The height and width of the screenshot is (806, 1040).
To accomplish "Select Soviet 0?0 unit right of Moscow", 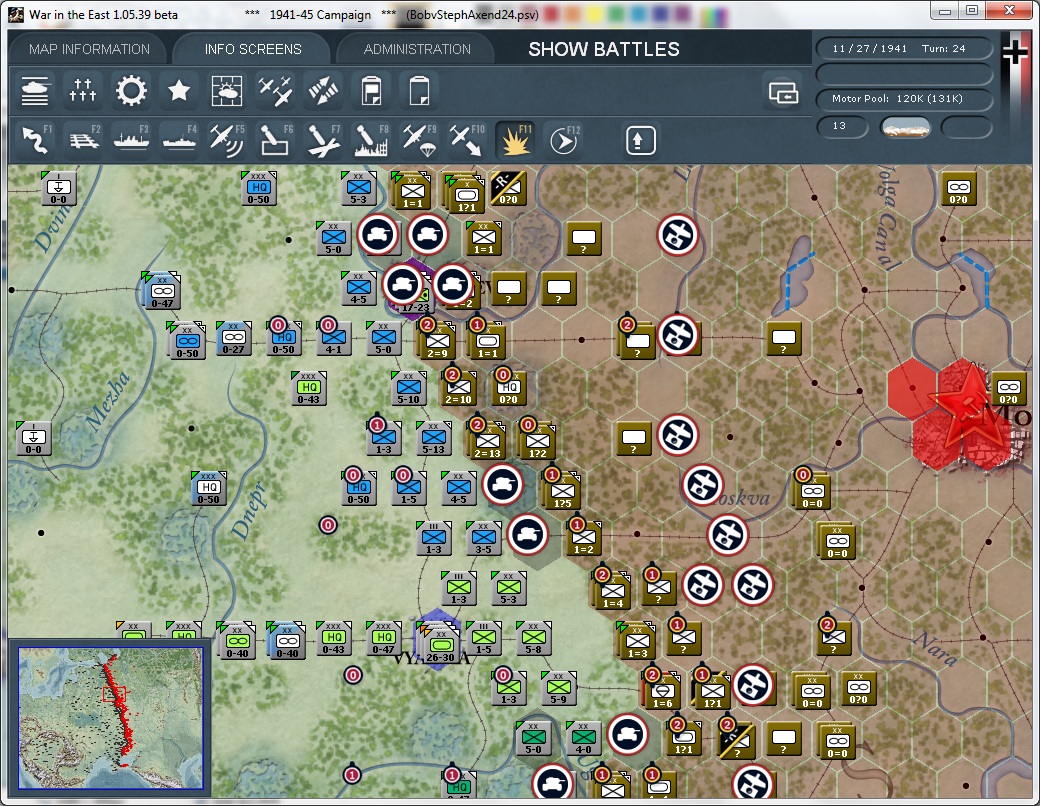I will click(x=1009, y=389).
